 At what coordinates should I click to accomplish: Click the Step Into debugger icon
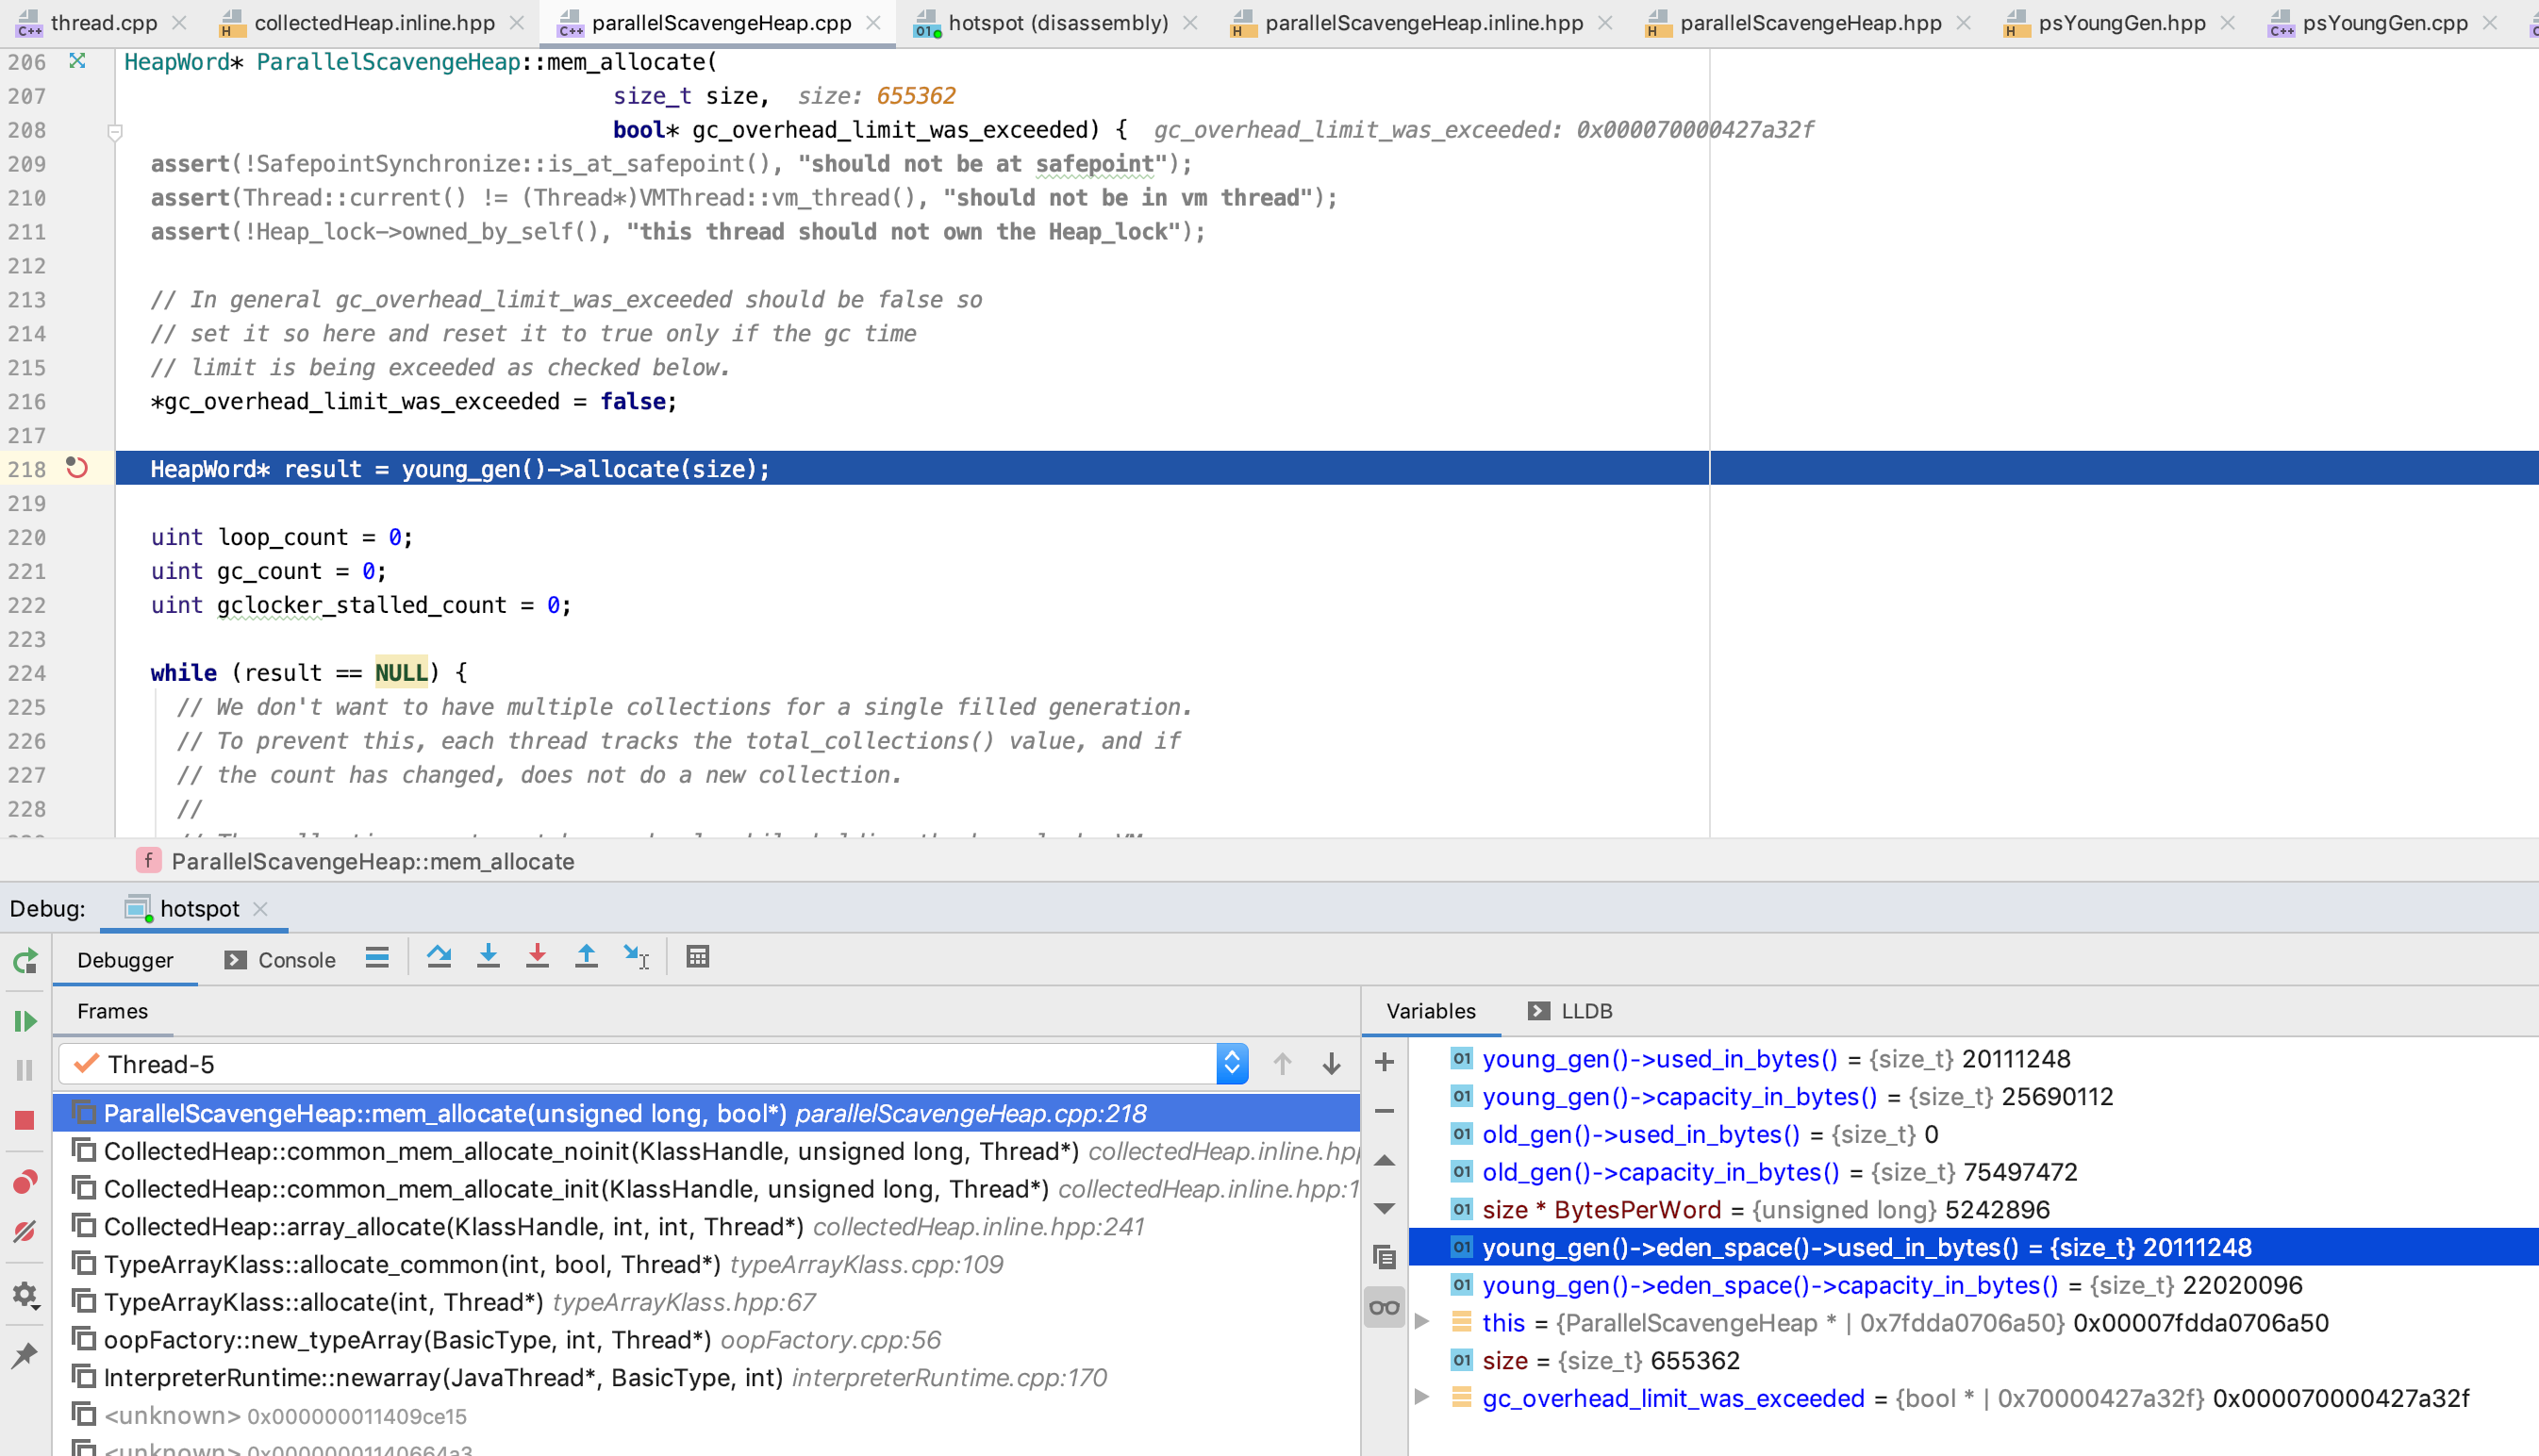click(x=488, y=957)
